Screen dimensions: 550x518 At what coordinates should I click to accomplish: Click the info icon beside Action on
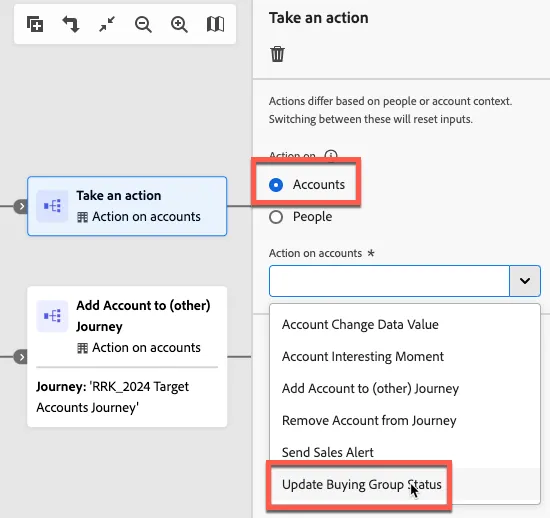tap(331, 155)
